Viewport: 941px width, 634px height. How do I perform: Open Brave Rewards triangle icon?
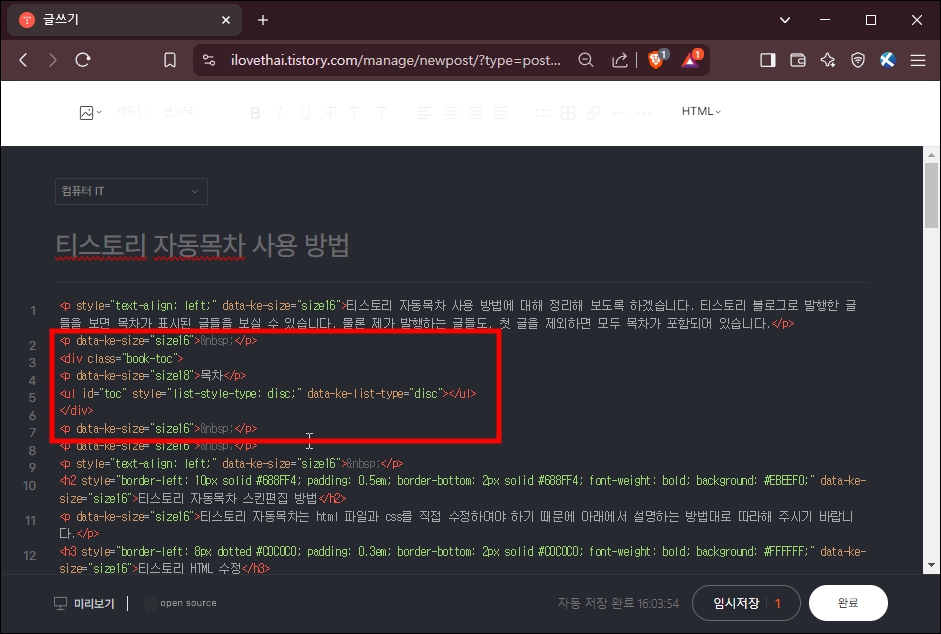(691, 59)
